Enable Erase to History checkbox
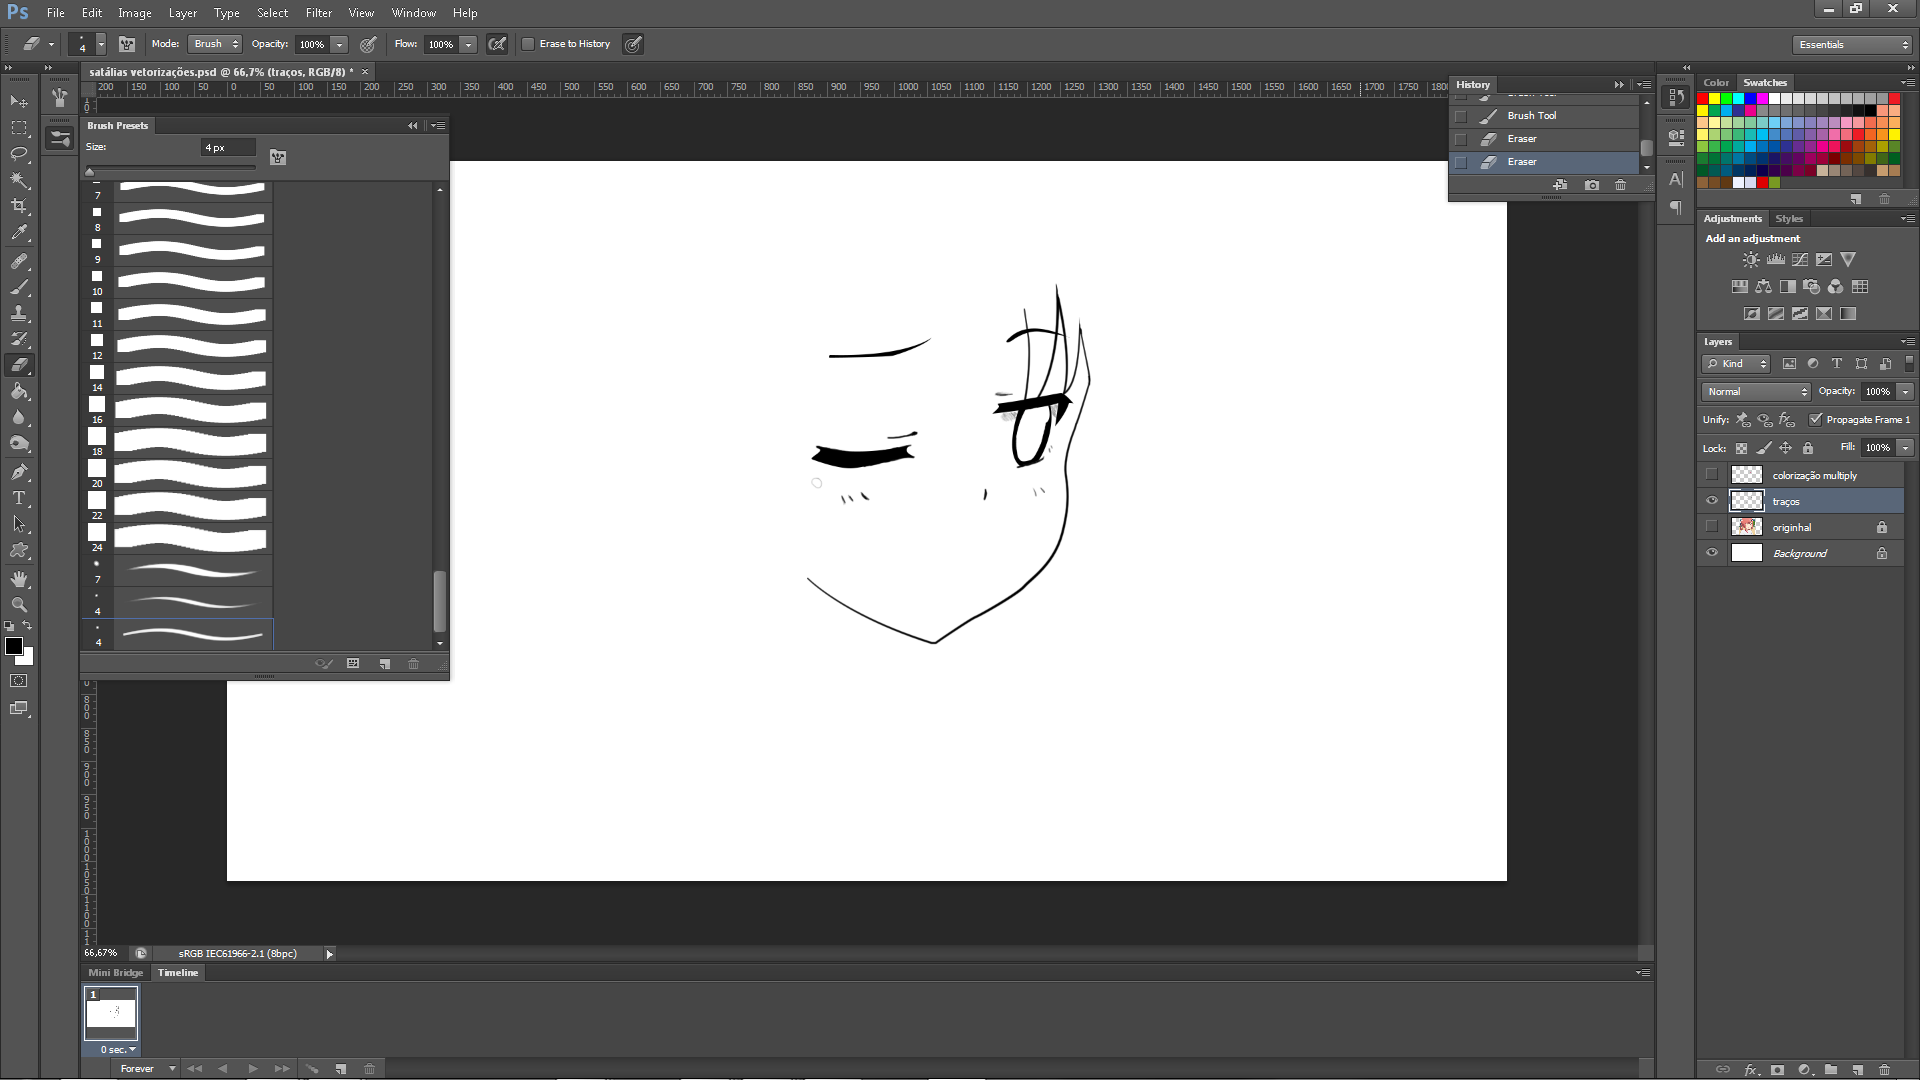This screenshot has height=1080, width=1920. [528, 44]
